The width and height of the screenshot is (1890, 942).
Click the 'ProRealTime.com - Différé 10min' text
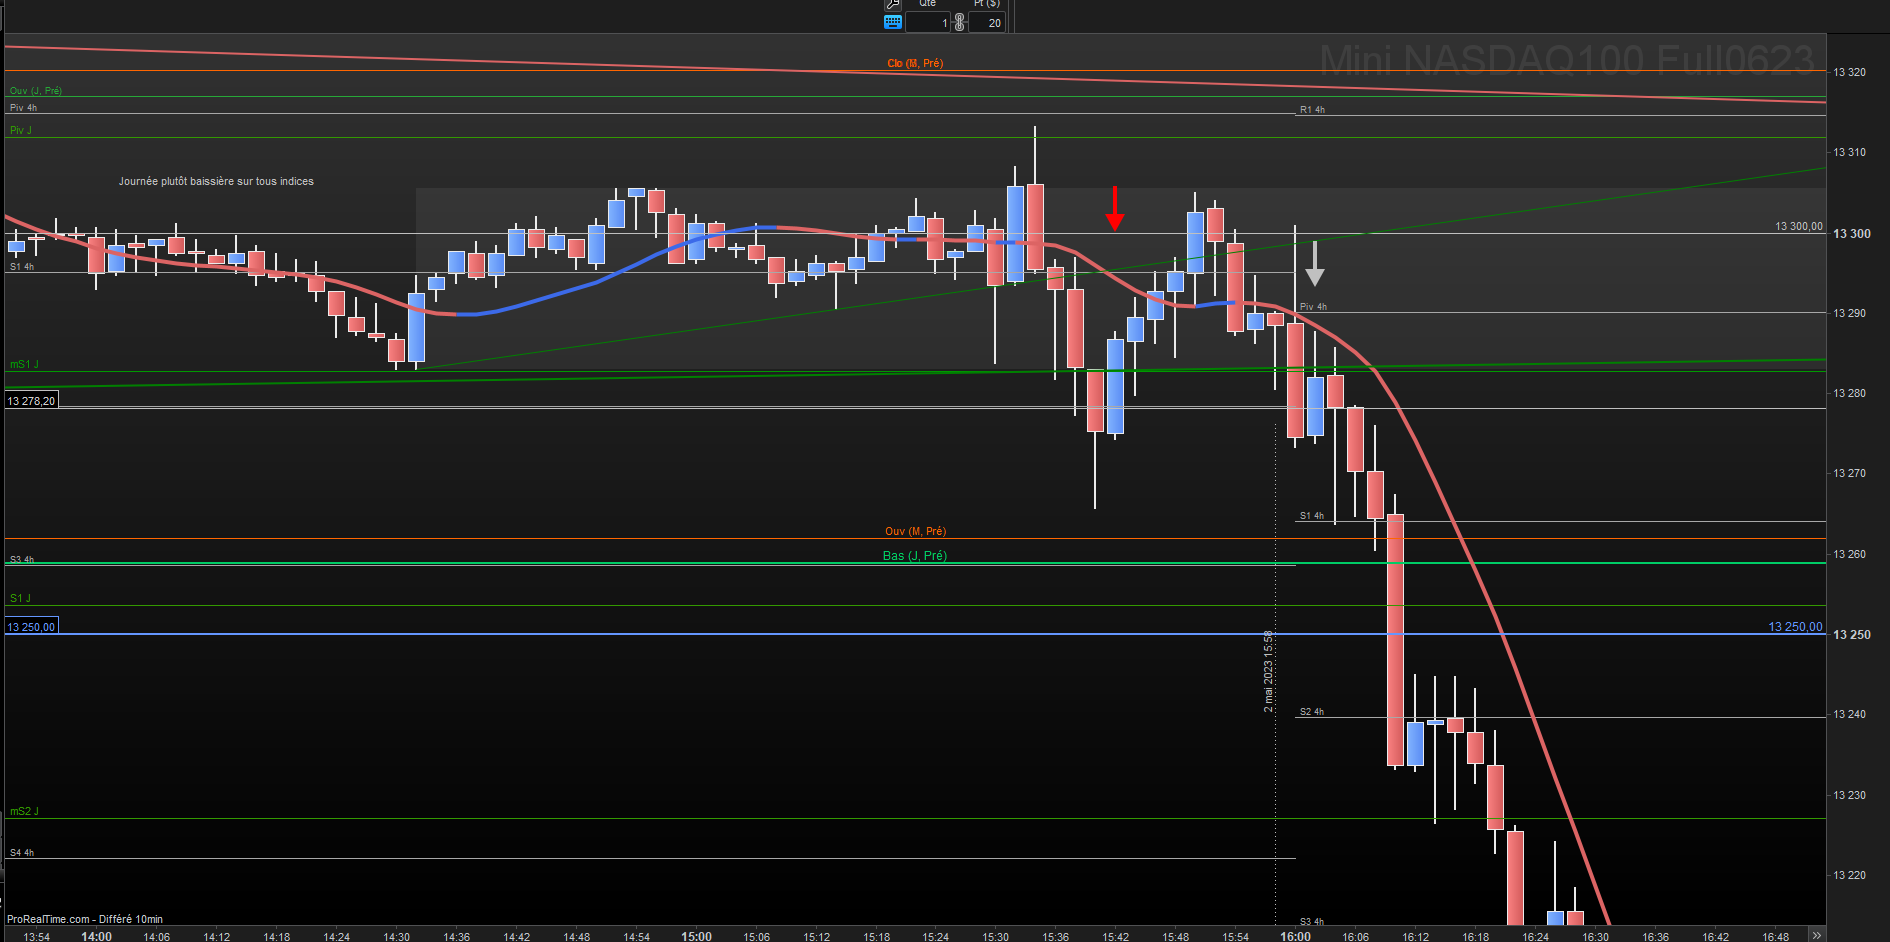(85, 919)
